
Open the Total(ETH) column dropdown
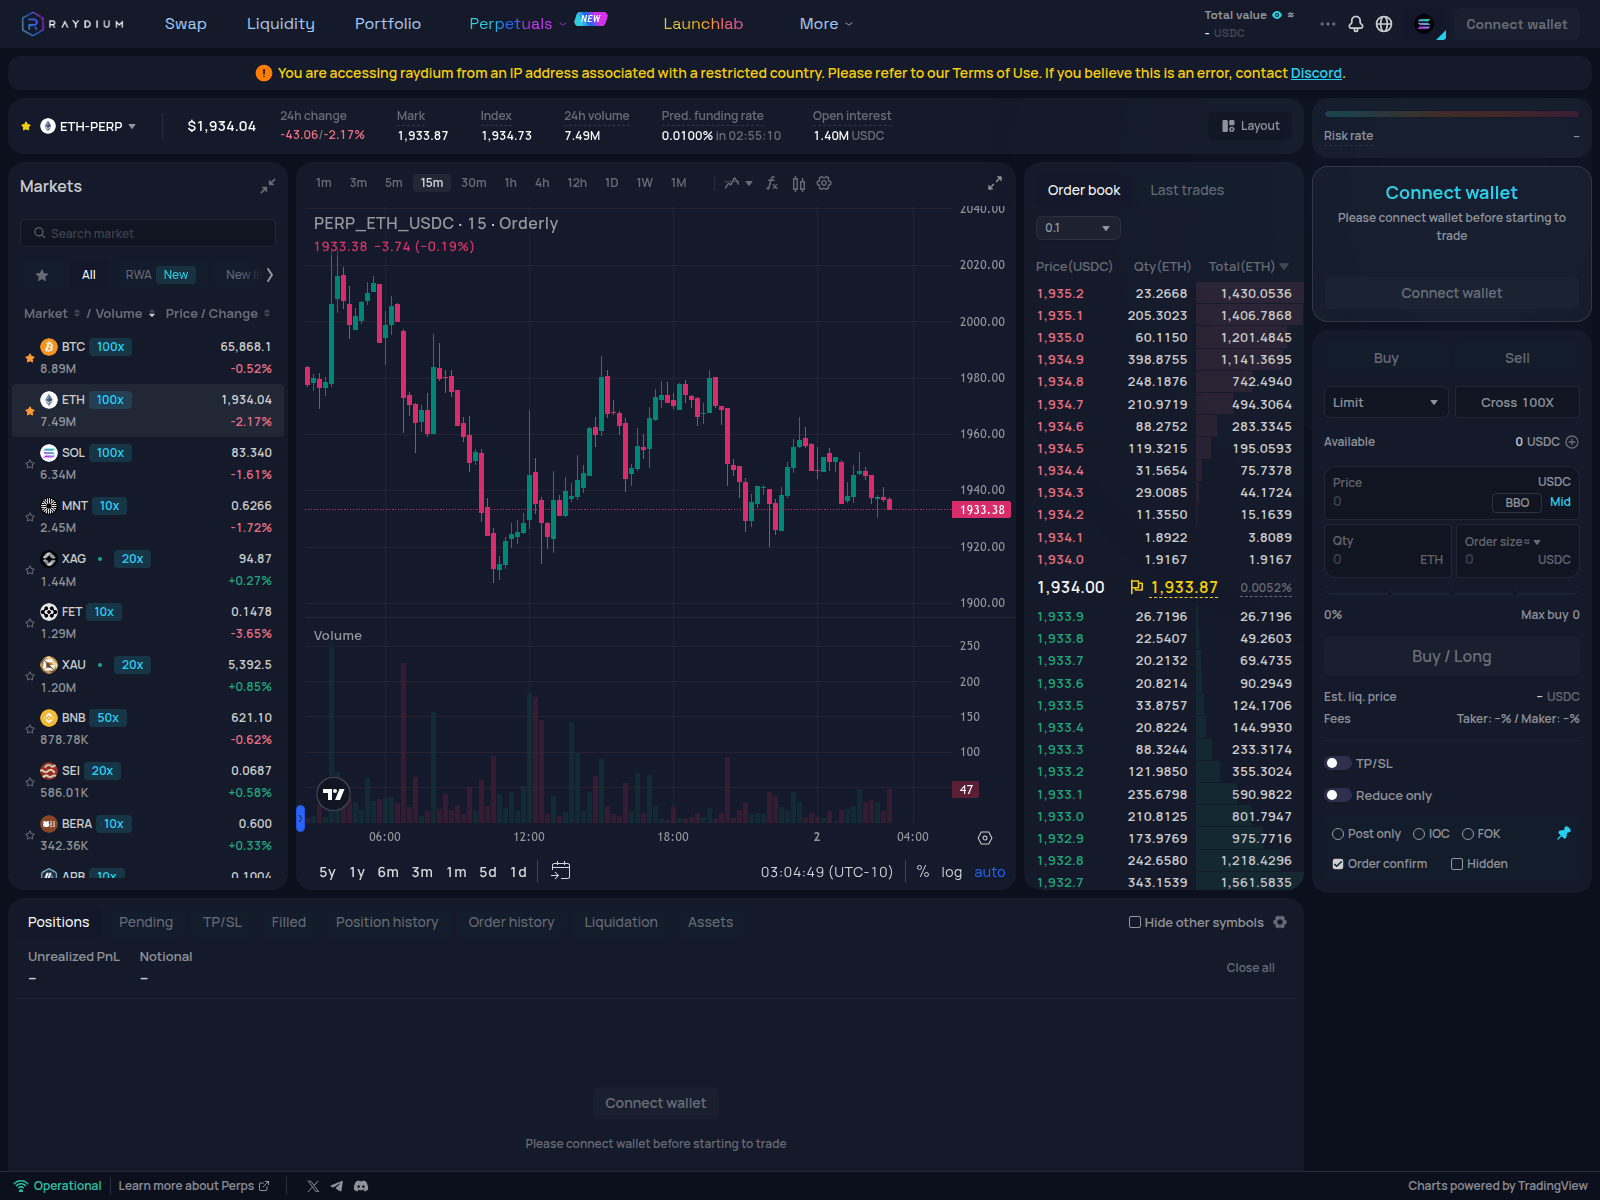click(1284, 266)
